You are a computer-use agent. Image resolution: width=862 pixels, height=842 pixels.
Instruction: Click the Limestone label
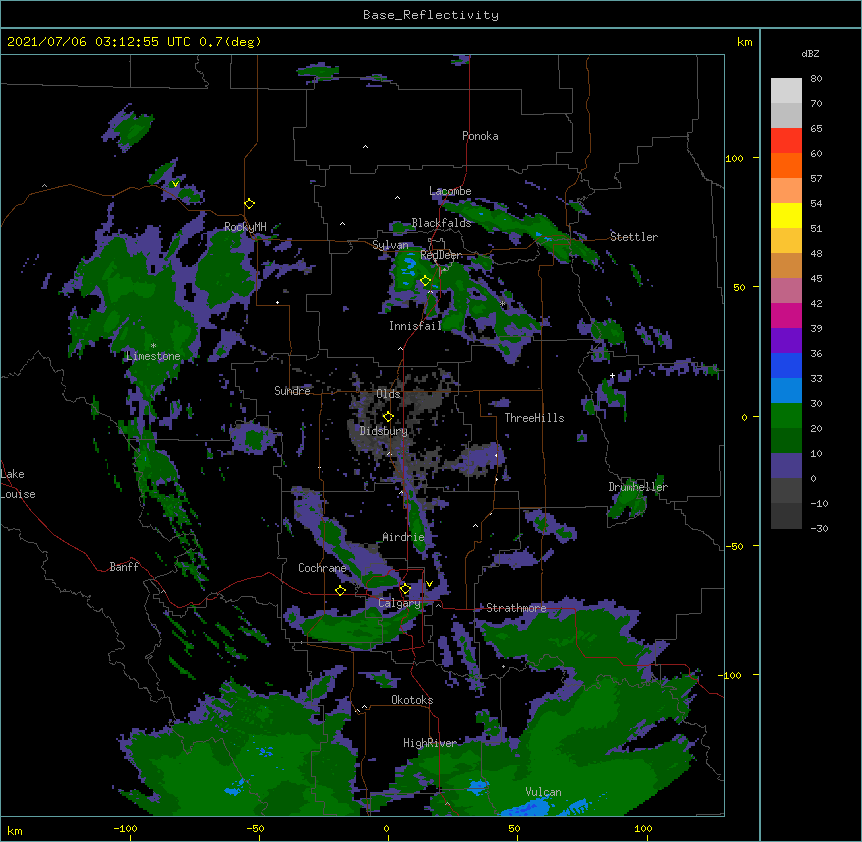153,356
